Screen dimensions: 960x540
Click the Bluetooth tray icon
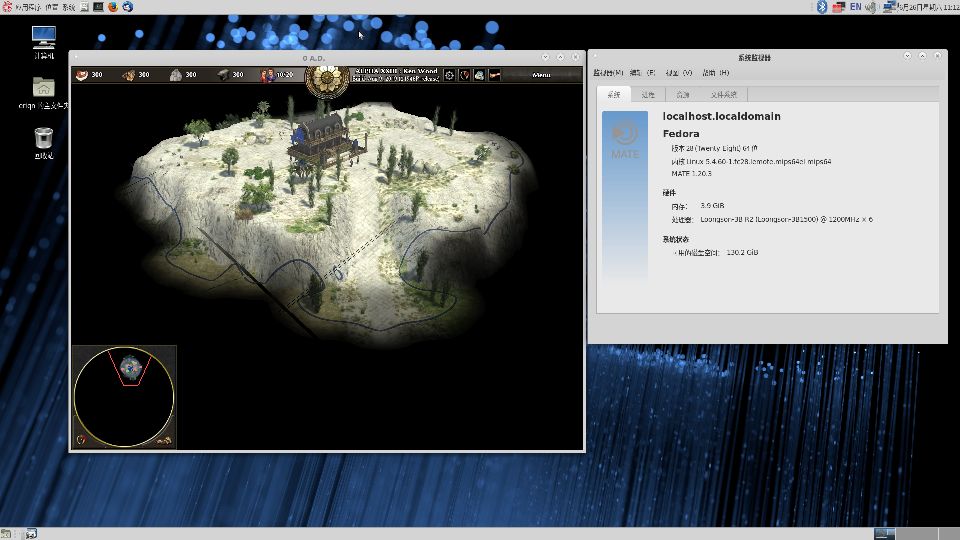(822, 7)
